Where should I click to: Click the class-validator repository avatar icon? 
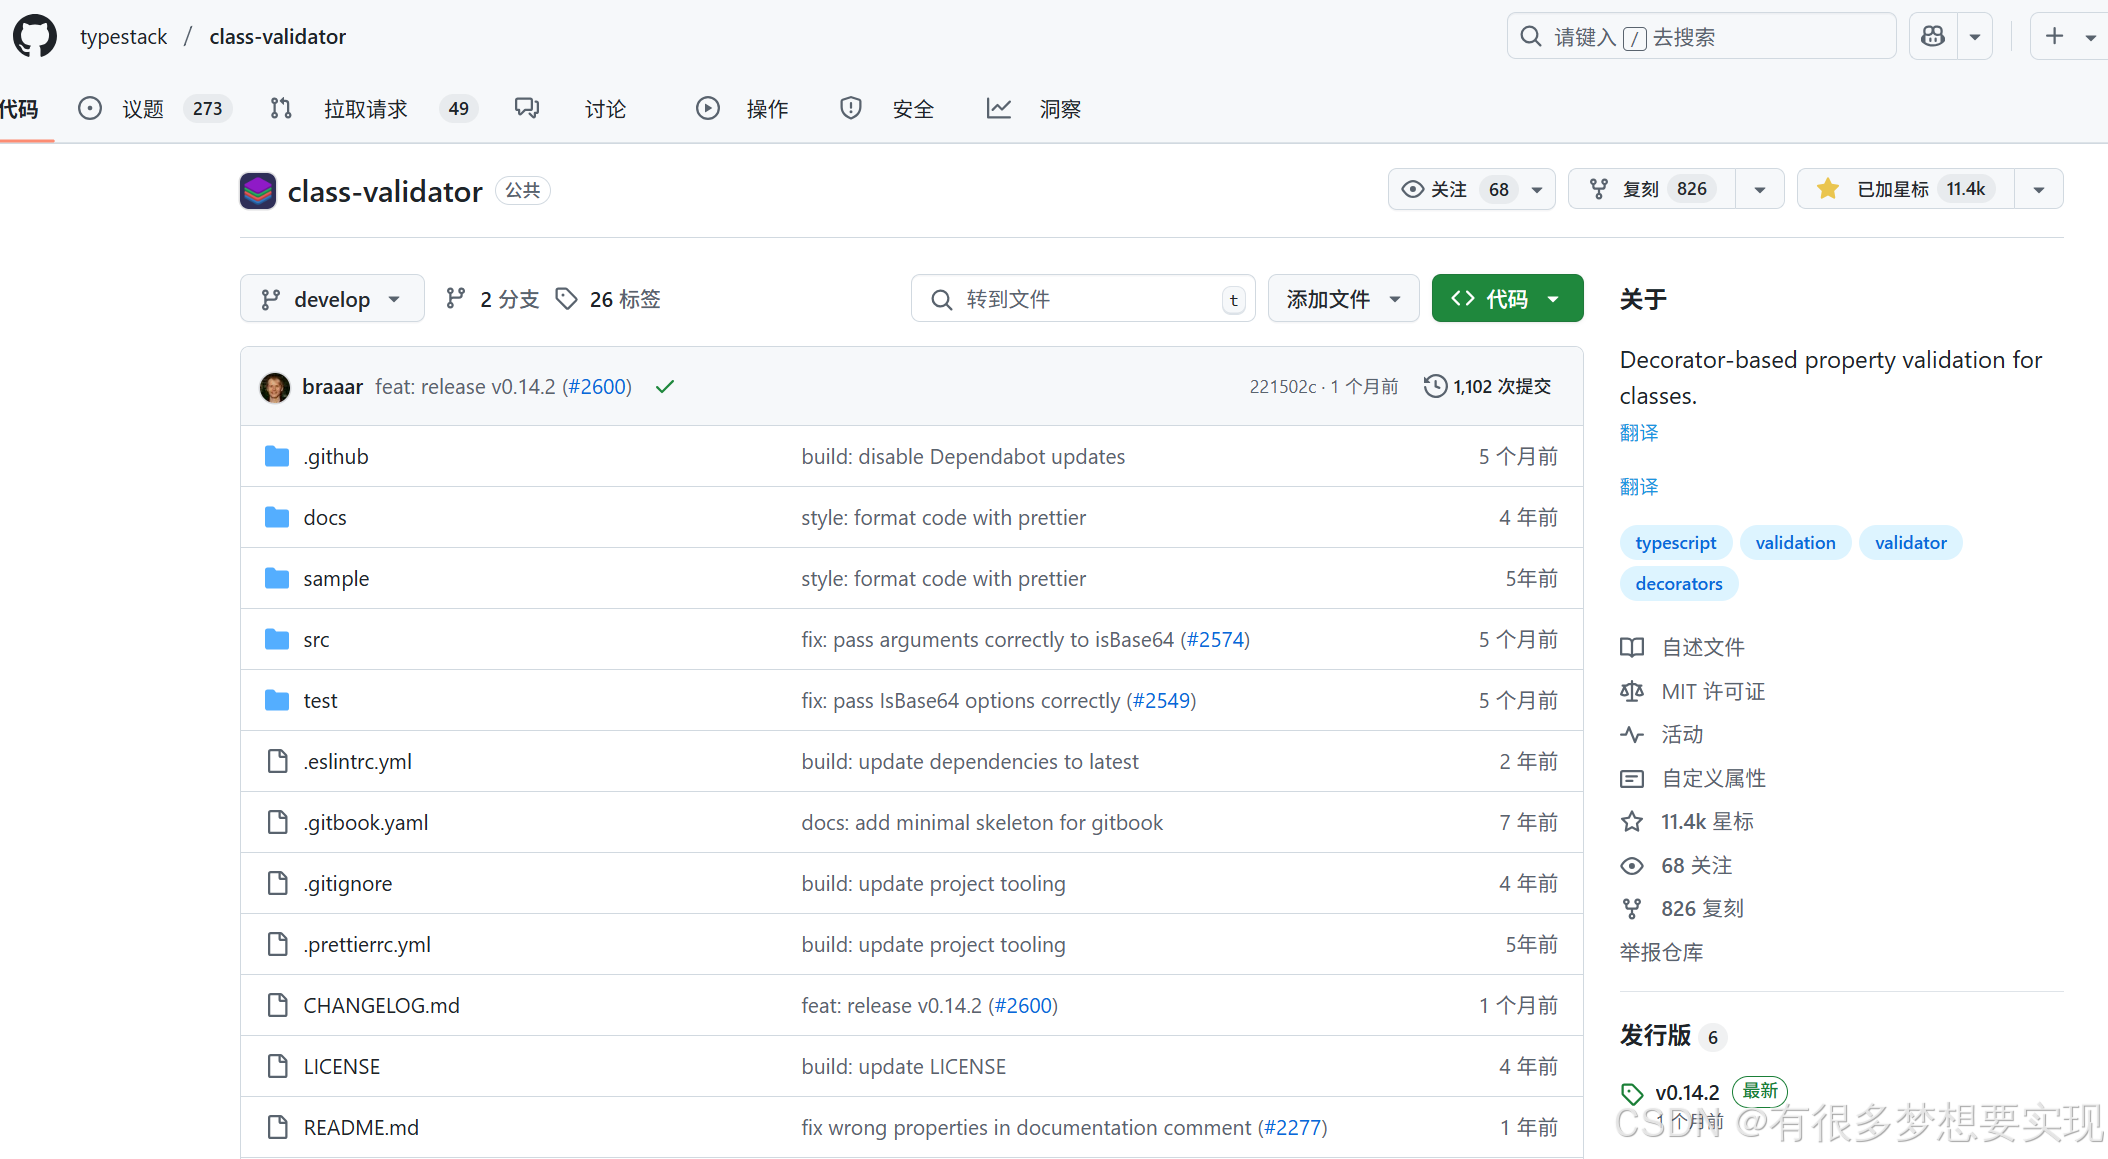258,190
